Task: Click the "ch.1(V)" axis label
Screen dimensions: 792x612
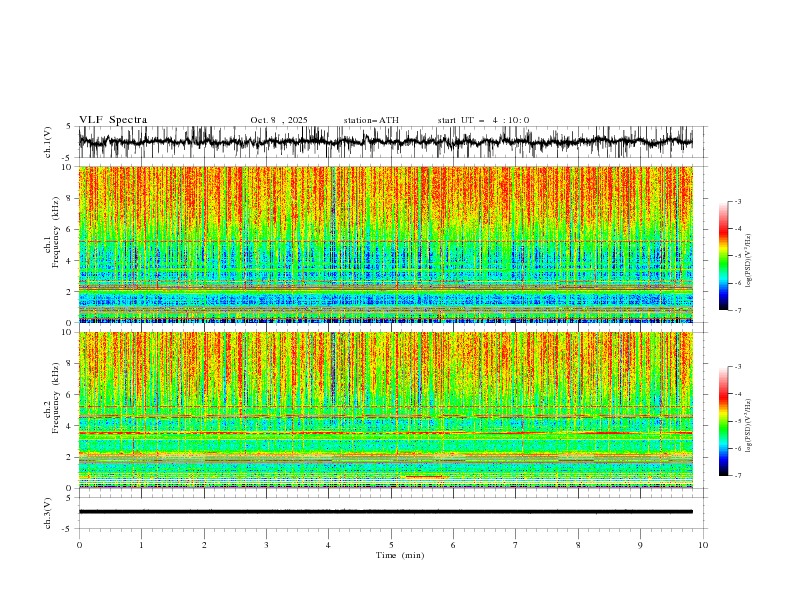Action: (x=48, y=142)
